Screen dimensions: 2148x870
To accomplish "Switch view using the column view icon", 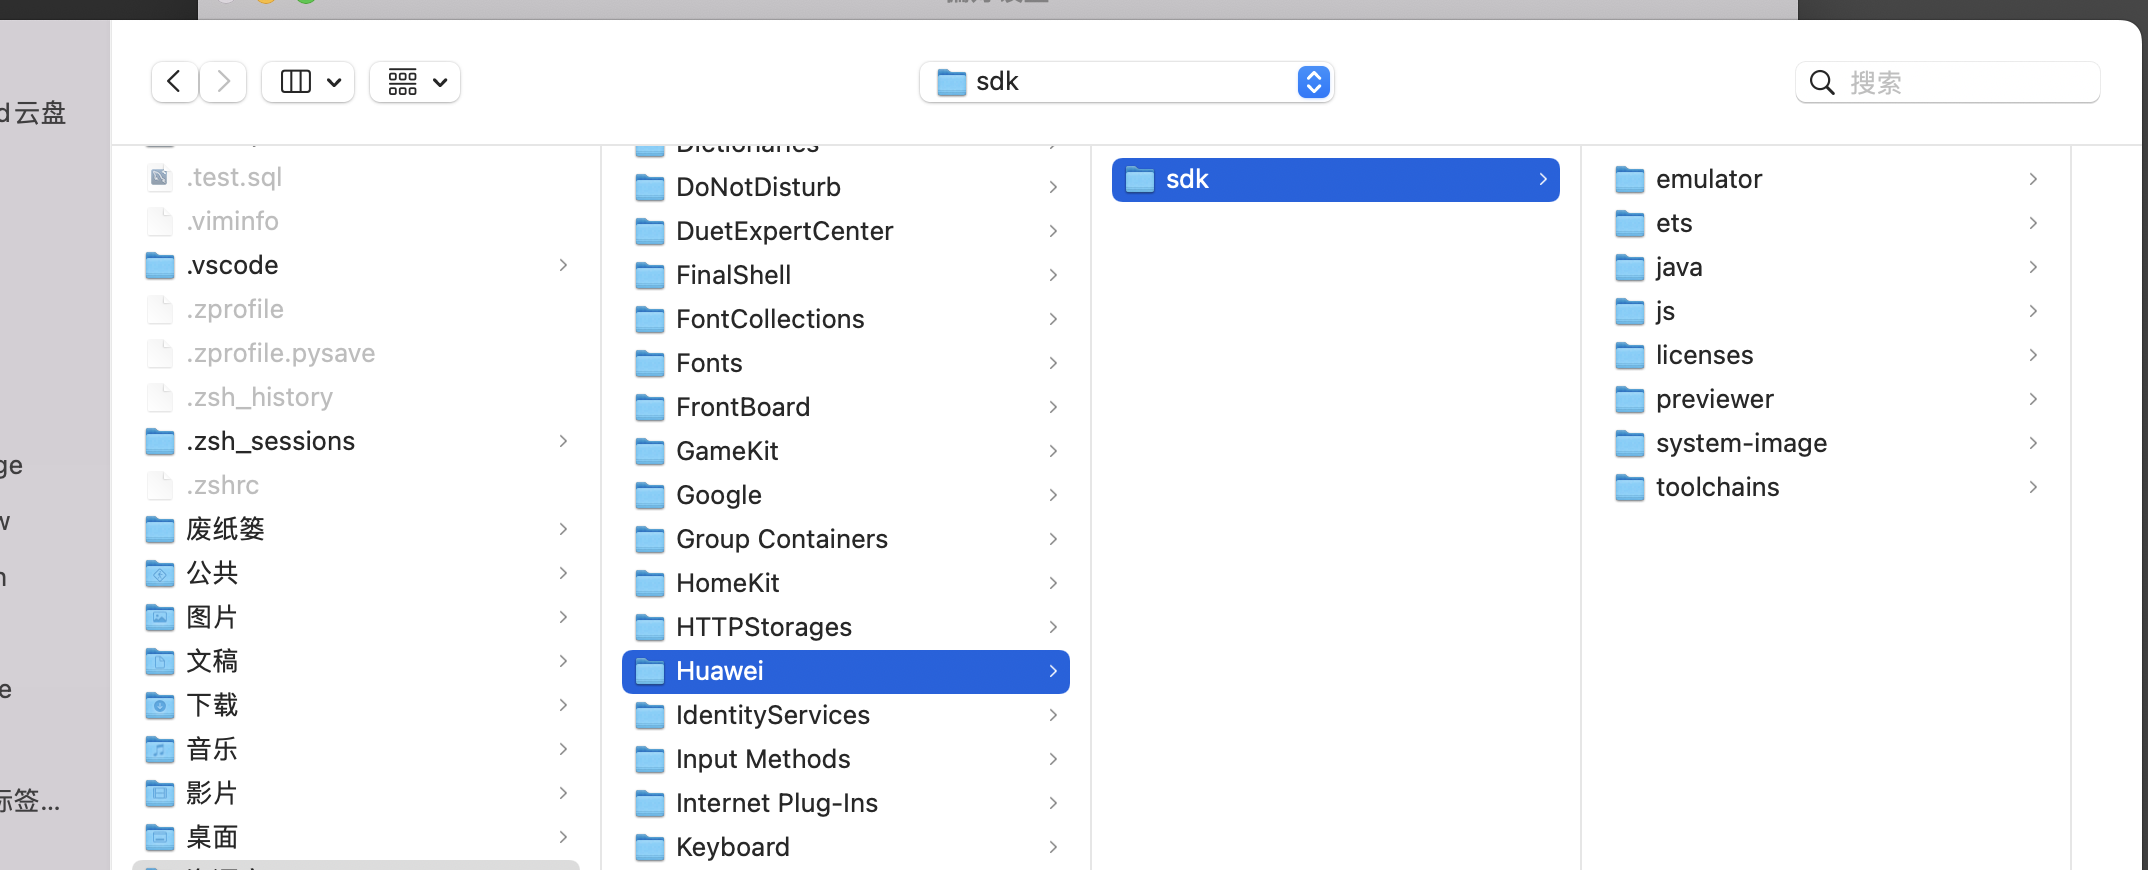I will coord(296,82).
